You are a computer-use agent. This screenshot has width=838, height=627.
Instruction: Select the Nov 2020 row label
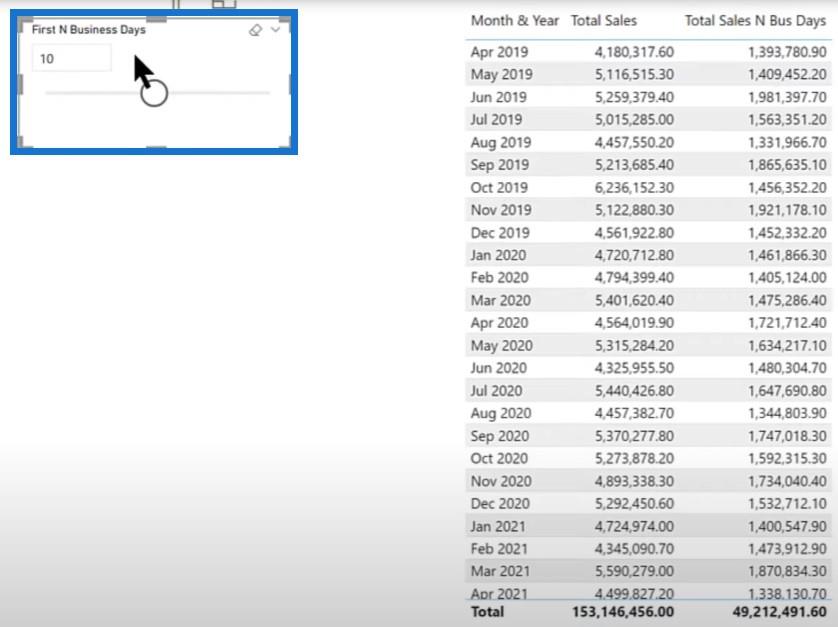pos(501,481)
